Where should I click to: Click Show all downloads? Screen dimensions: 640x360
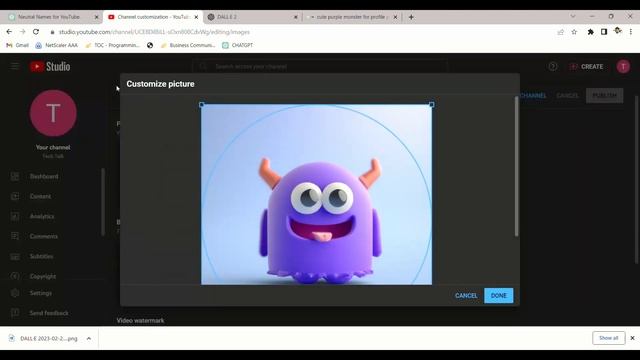click(x=609, y=338)
